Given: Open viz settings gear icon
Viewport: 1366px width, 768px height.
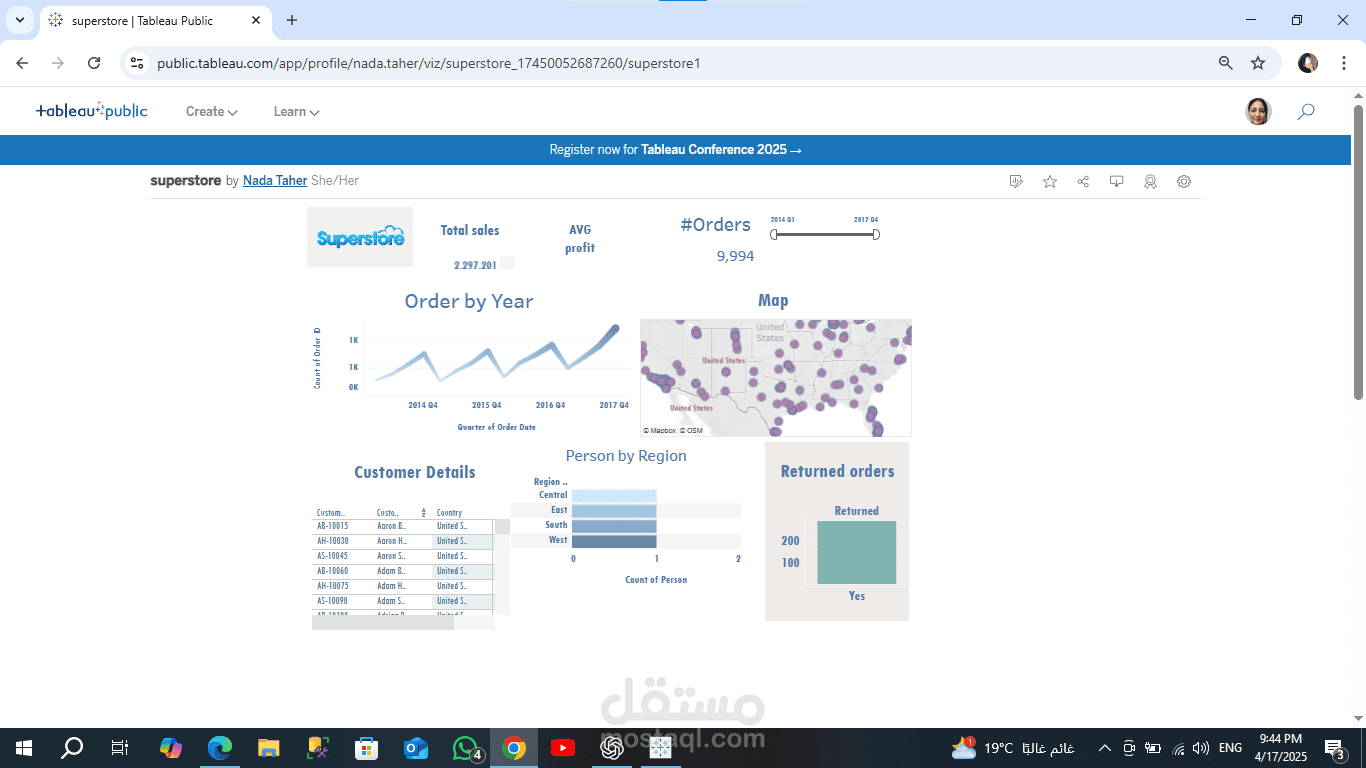Looking at the screenshot, I should [x=1184, y=181].
